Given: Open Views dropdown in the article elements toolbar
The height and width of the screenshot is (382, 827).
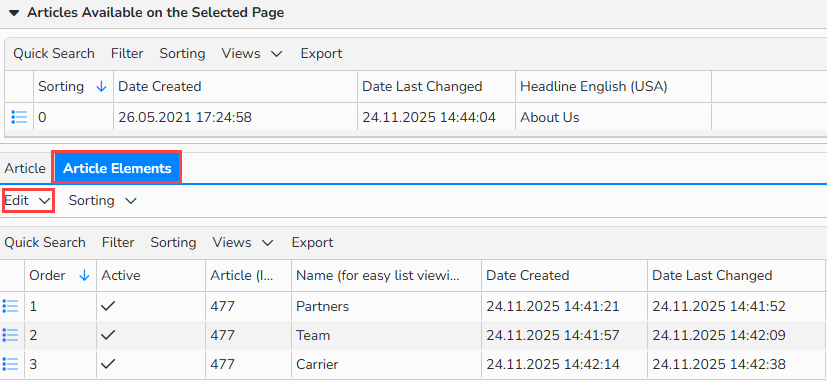Looking at the screenshot, I should coord(243,243).
